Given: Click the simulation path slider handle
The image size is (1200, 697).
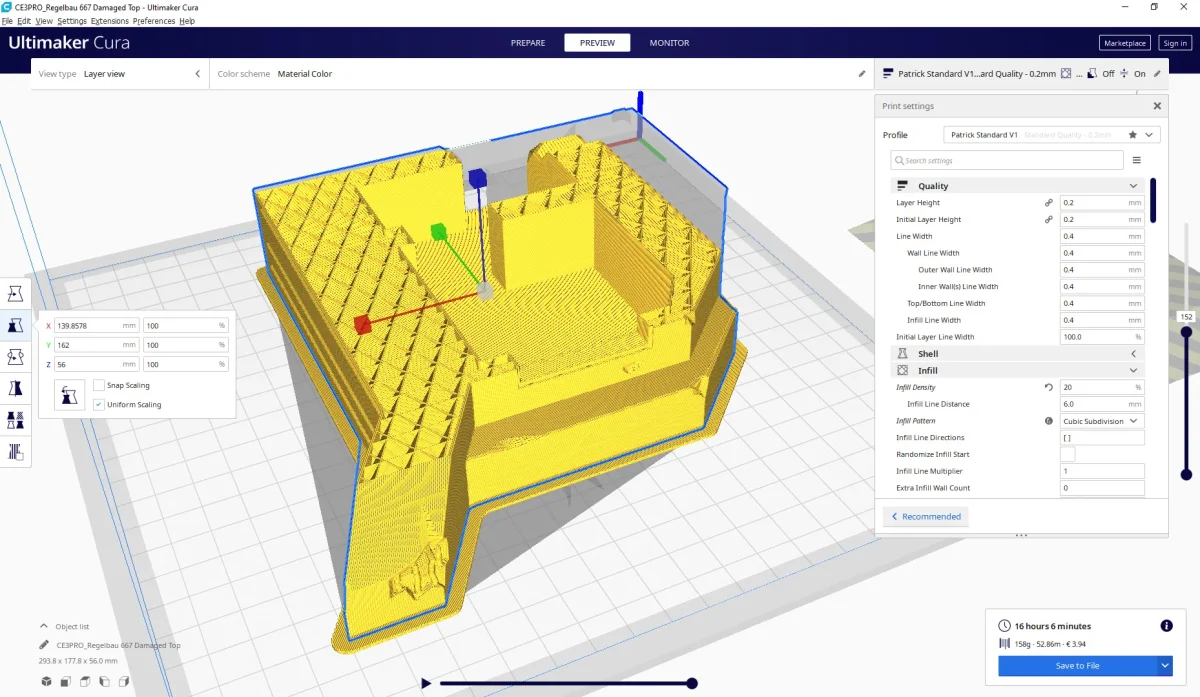Looking at the screenshot, I should [x=691, y=683].
